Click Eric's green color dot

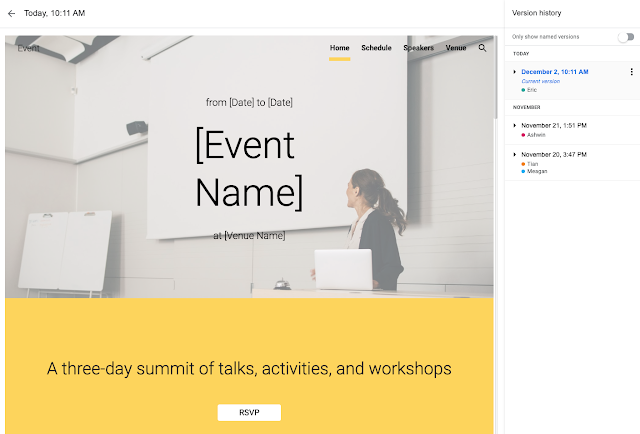pos(523,90)
